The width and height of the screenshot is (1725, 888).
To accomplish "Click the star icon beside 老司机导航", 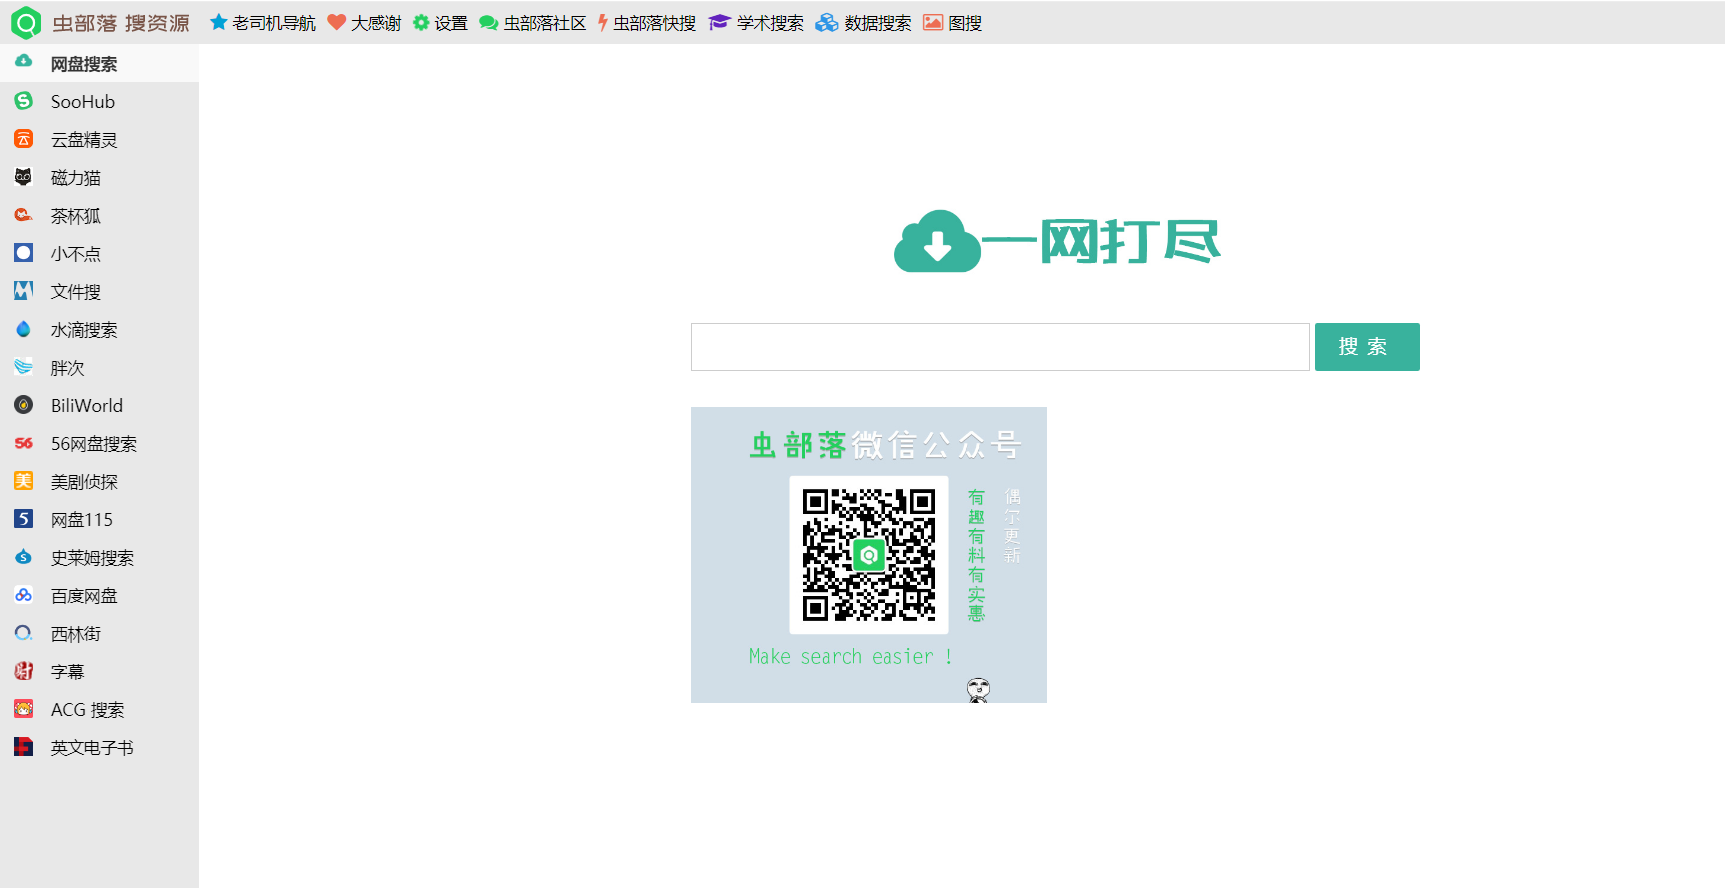I will pyautogui.click(x=218, y=22).
